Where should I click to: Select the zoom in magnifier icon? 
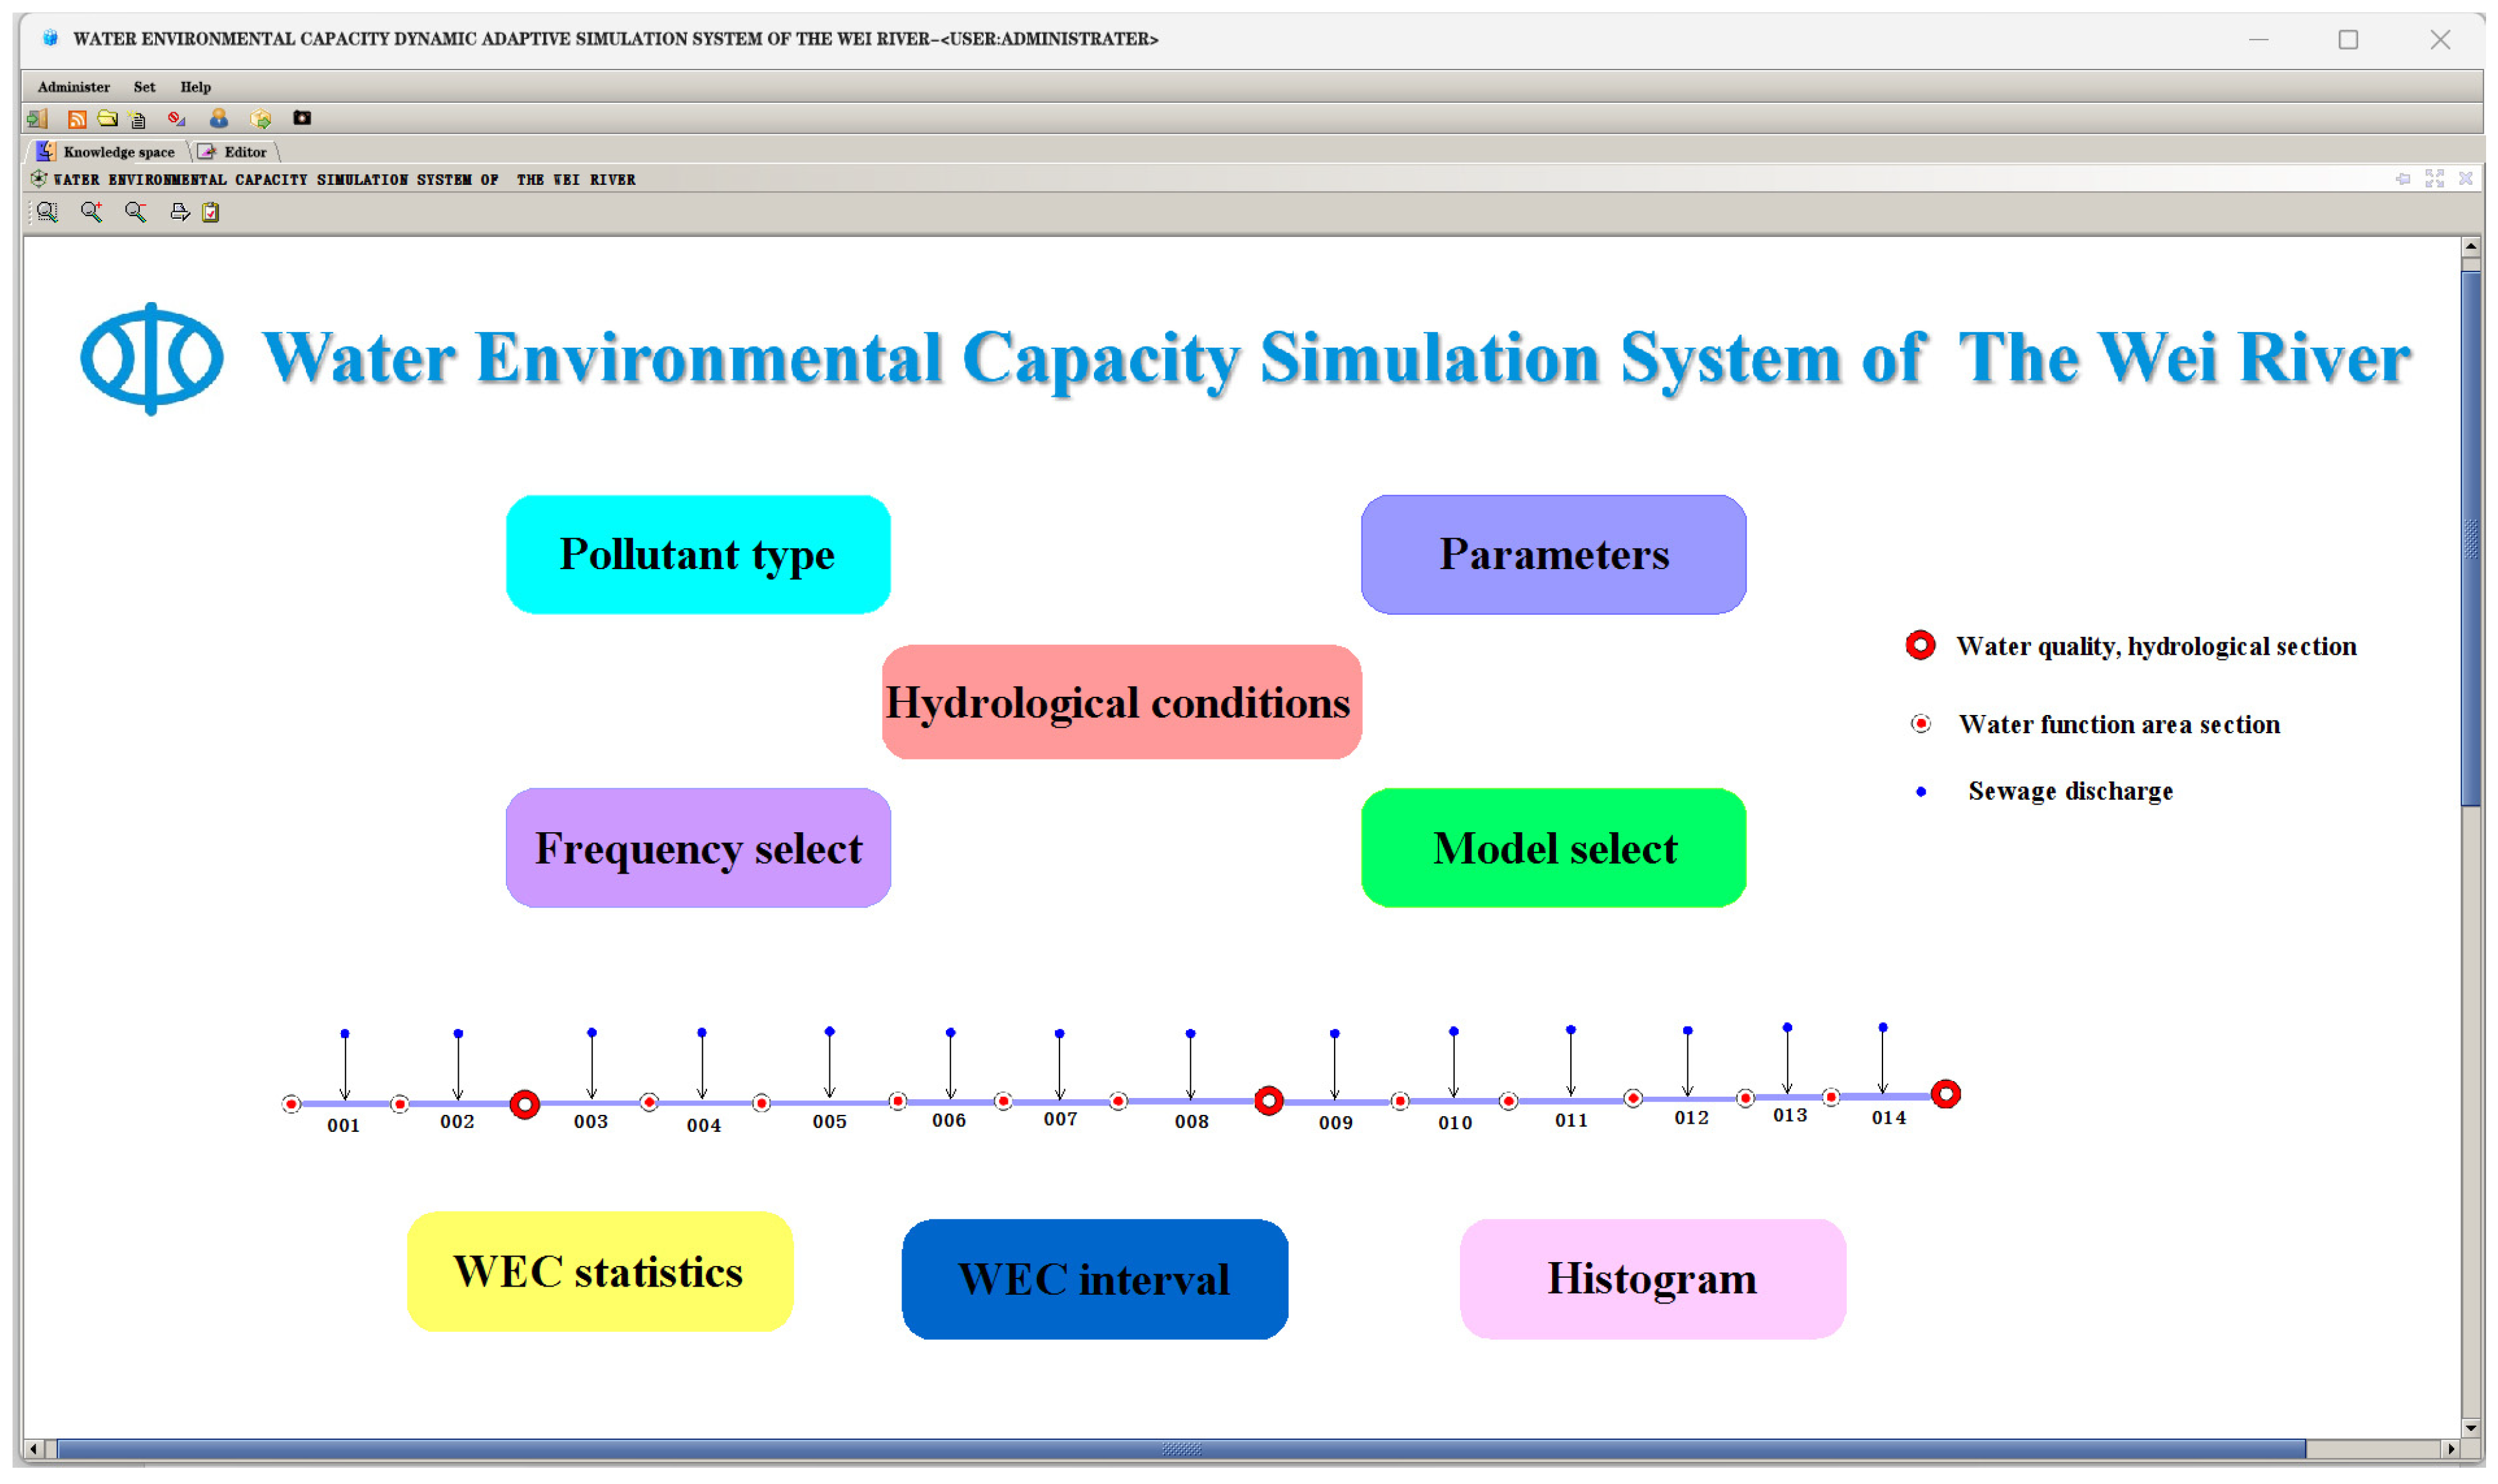pos(91,212)
